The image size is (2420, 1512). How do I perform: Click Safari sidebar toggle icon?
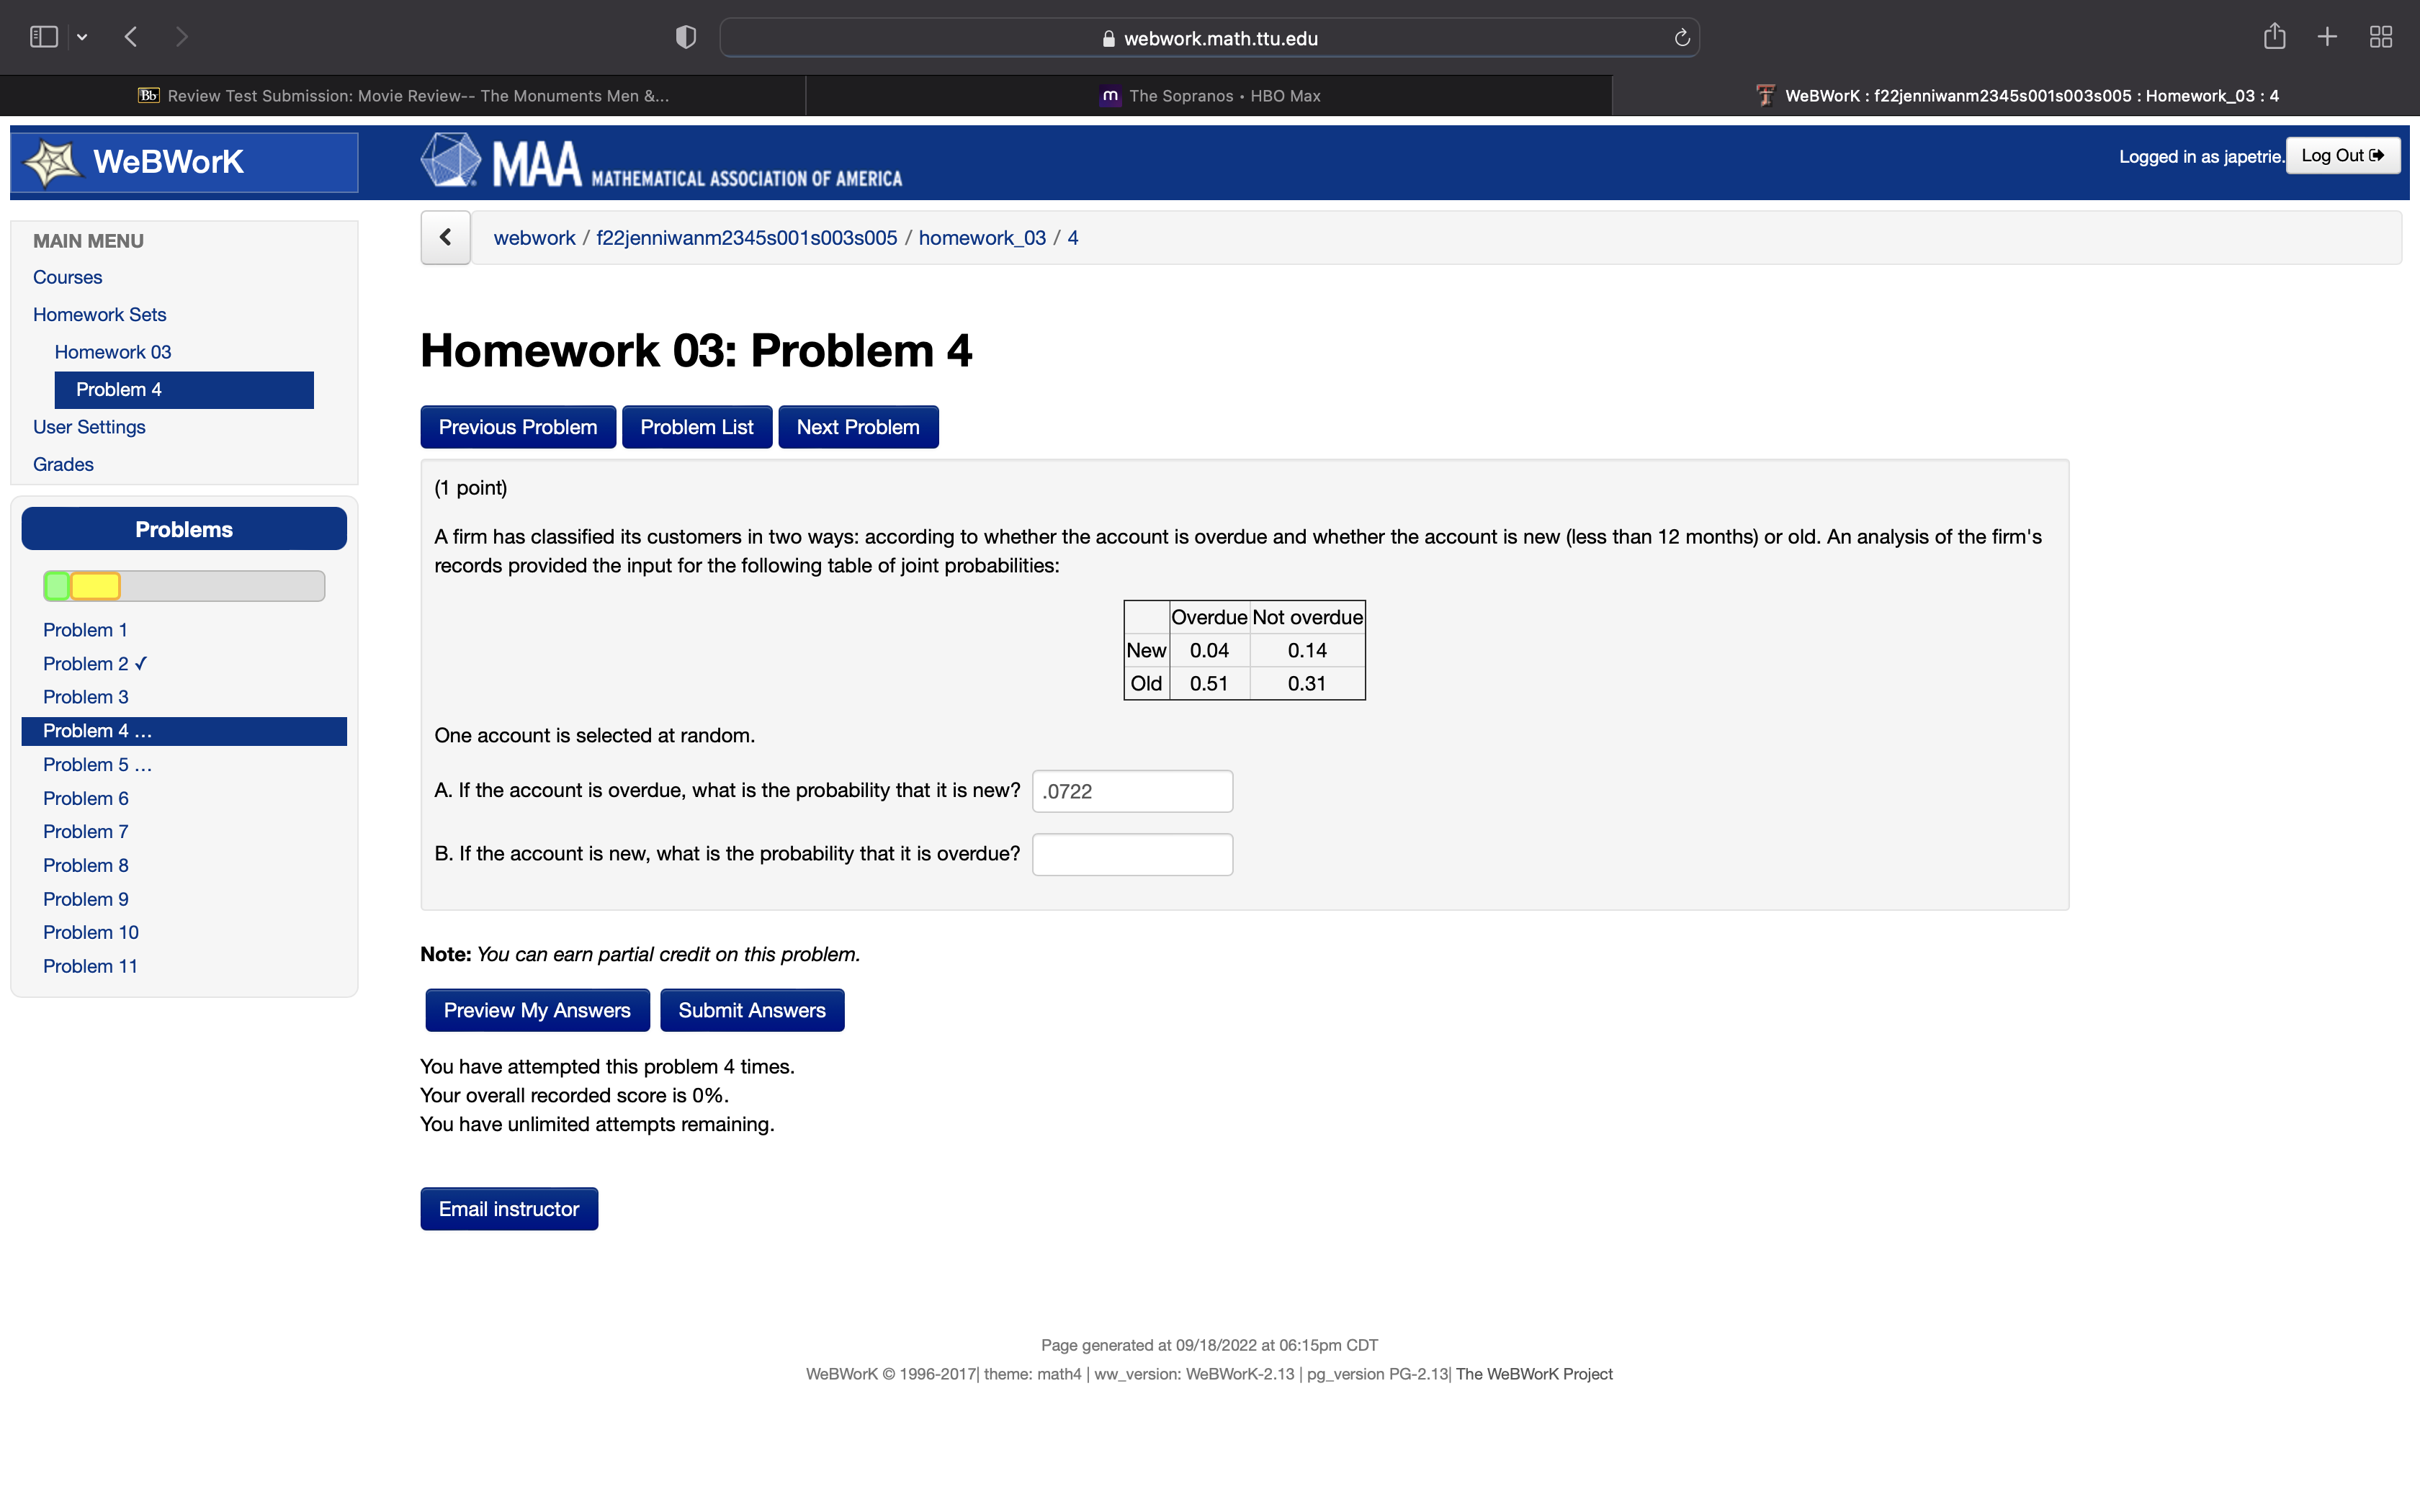[43, 37]
